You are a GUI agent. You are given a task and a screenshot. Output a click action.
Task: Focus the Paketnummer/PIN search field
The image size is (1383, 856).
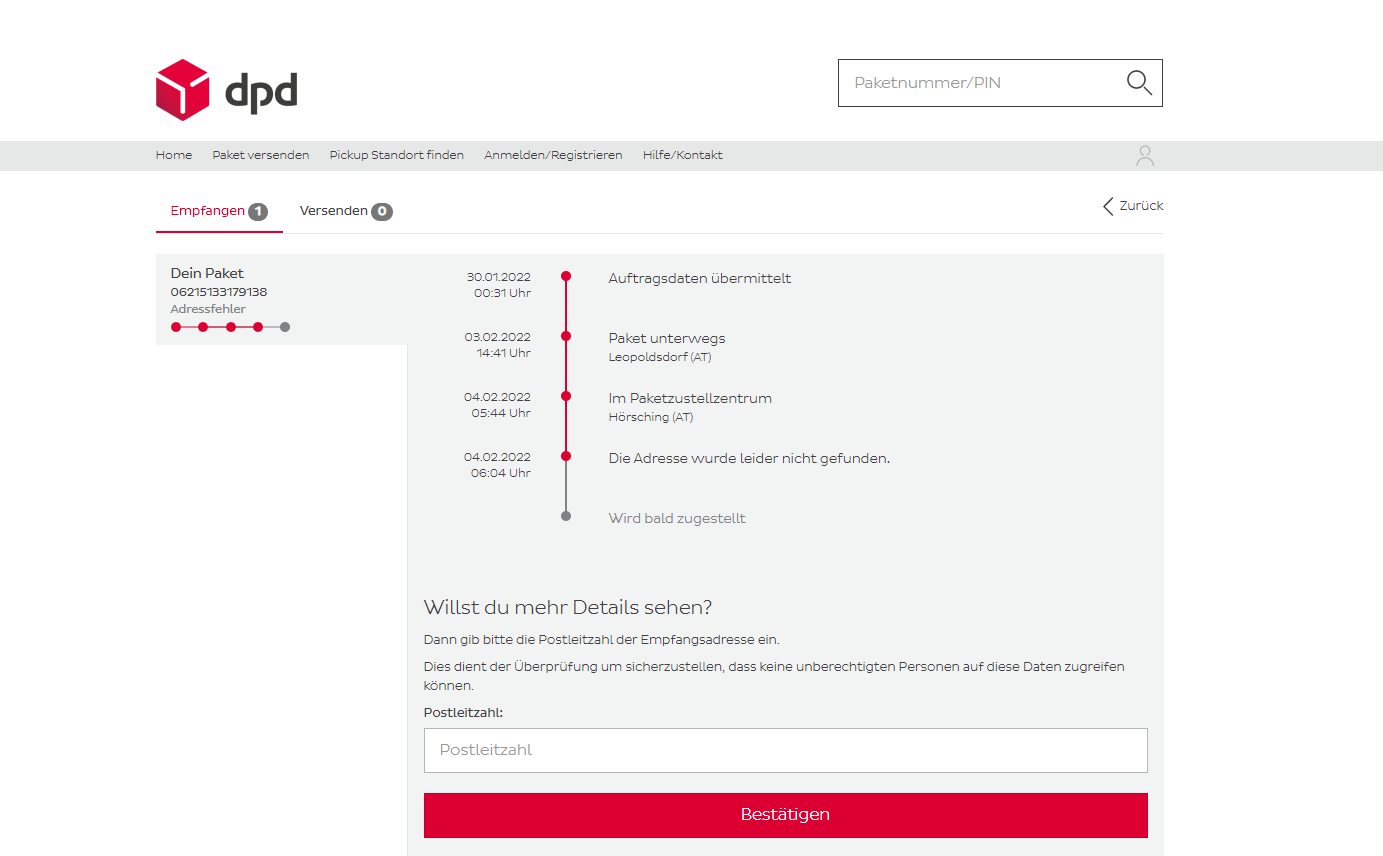coord(980,83)
